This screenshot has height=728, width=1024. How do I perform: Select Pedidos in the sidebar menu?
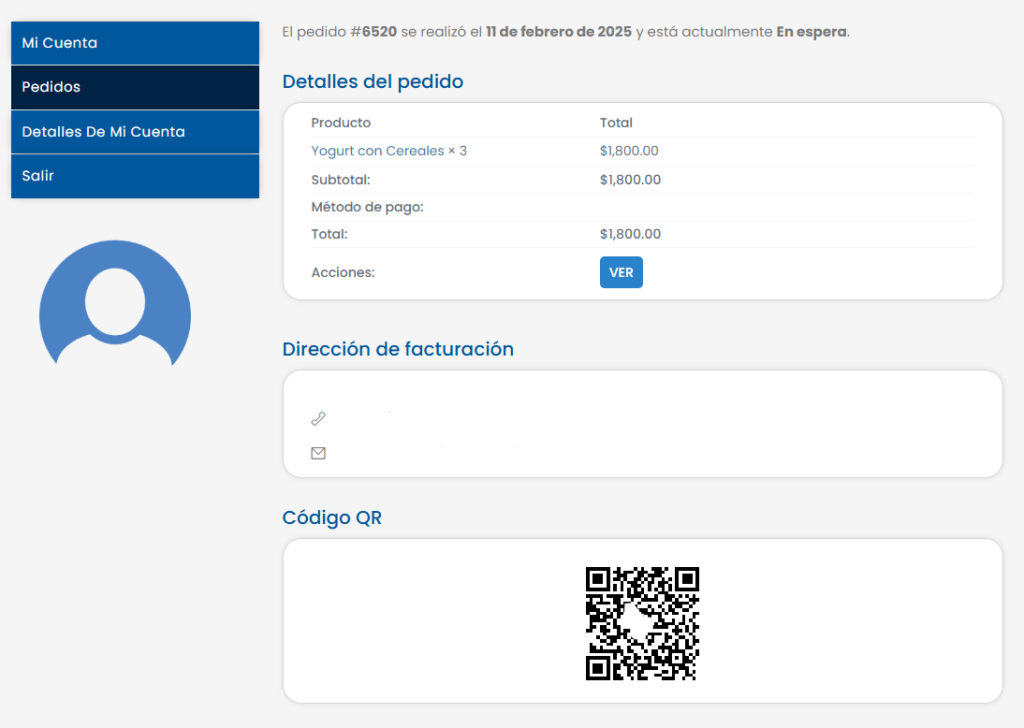click(x=135, y=87)
